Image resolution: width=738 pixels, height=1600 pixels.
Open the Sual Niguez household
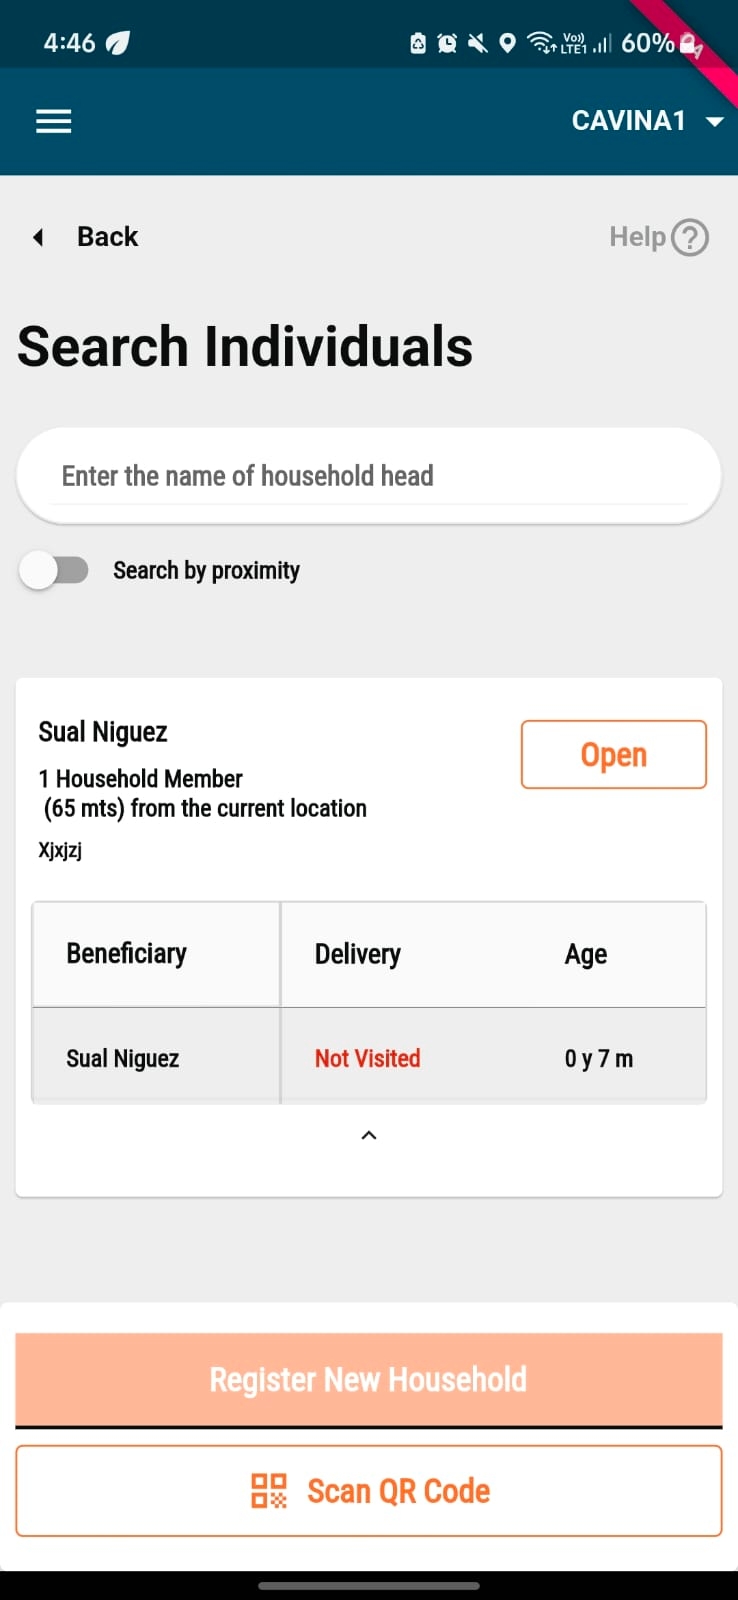tap(613, 755)
